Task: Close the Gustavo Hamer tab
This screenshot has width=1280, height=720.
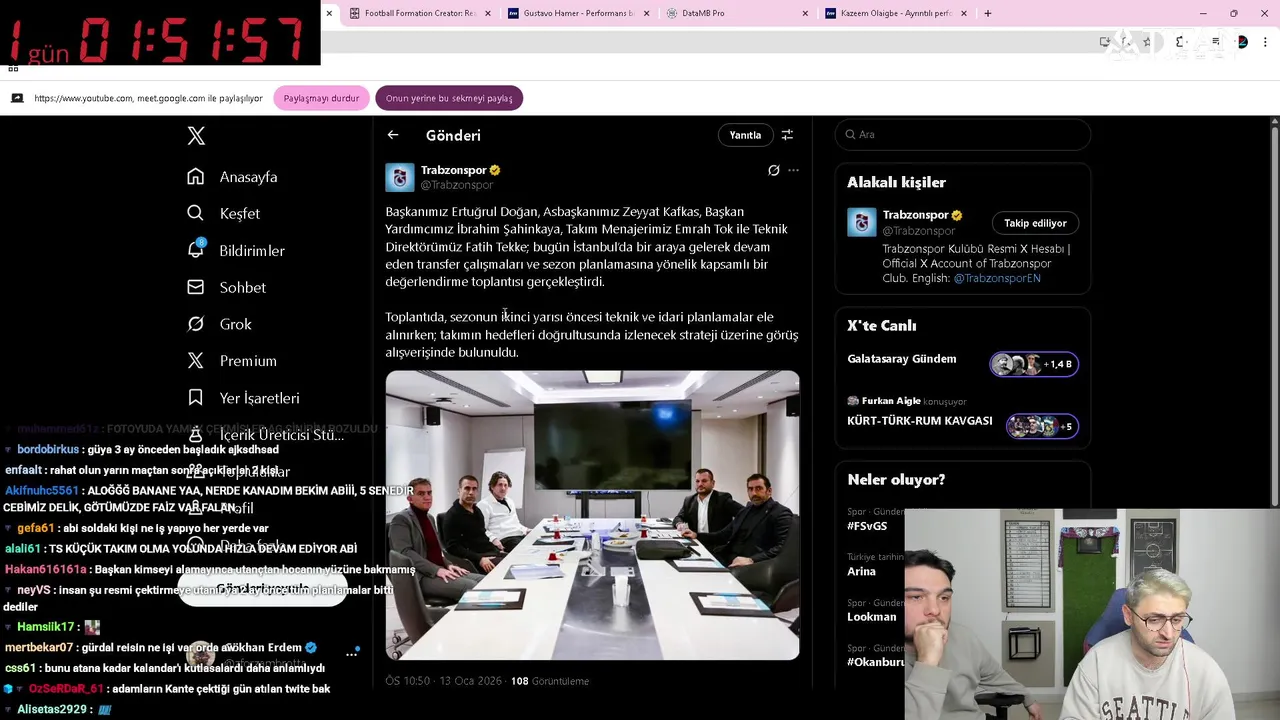Action: (646, 13)
